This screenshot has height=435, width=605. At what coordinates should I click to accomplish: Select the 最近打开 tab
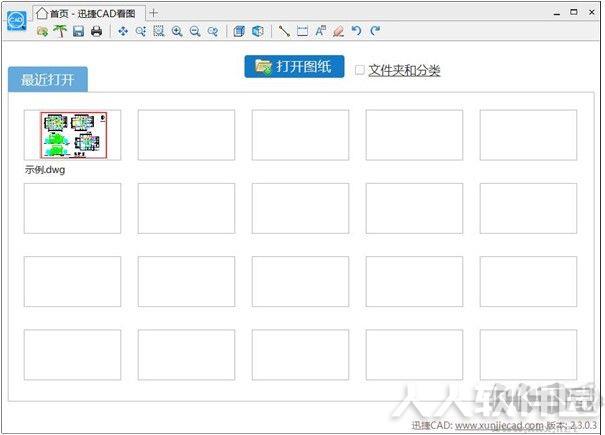coord(48,80)
